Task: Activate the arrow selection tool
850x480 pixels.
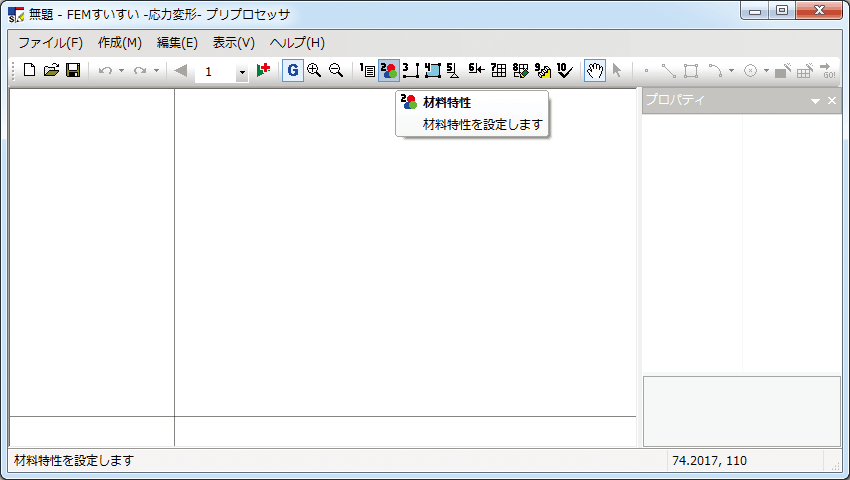Action: click(x=617, y=70)
